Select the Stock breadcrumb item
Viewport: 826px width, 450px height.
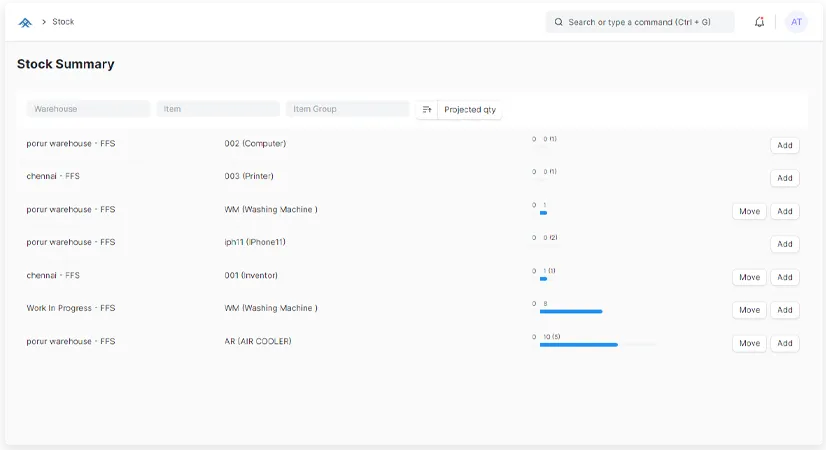coord(63,22)
